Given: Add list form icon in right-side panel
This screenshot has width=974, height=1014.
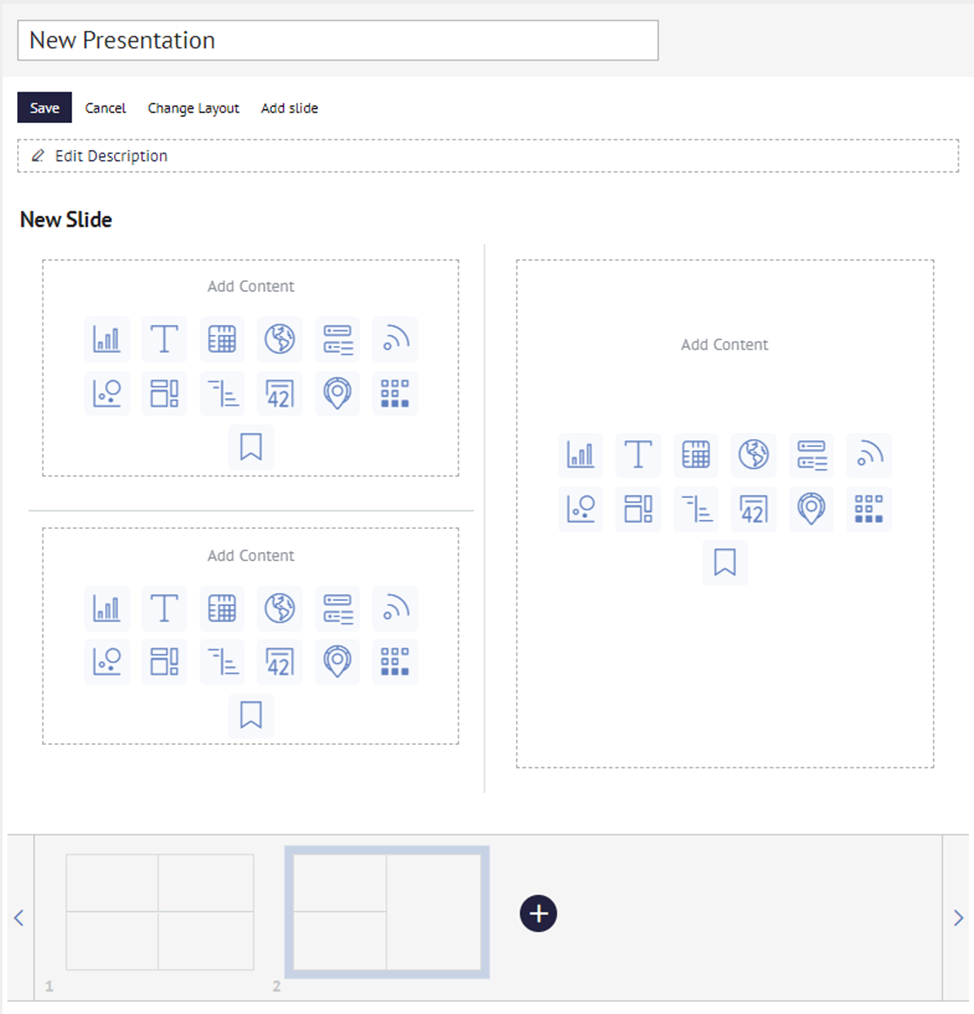Looking at the screenshot, I should point(812,455).
